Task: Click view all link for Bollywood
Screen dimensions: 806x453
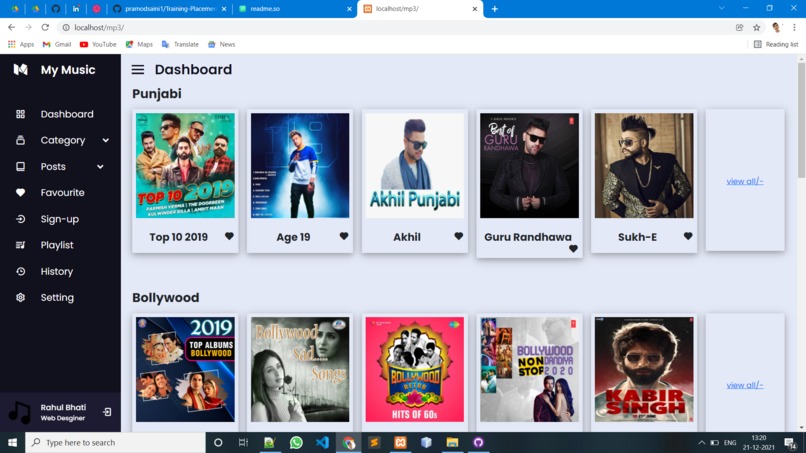Action: click(x=745, y=385)
